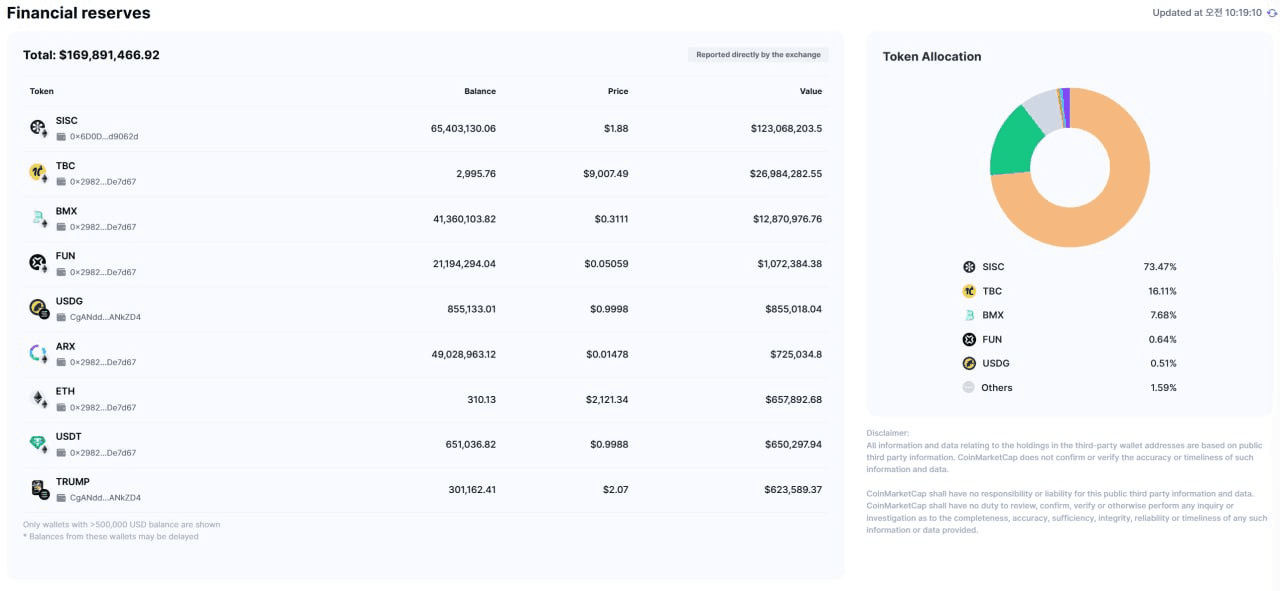
Task: Click the green TBC donut chart segment
Action: tap(1011, 146)
